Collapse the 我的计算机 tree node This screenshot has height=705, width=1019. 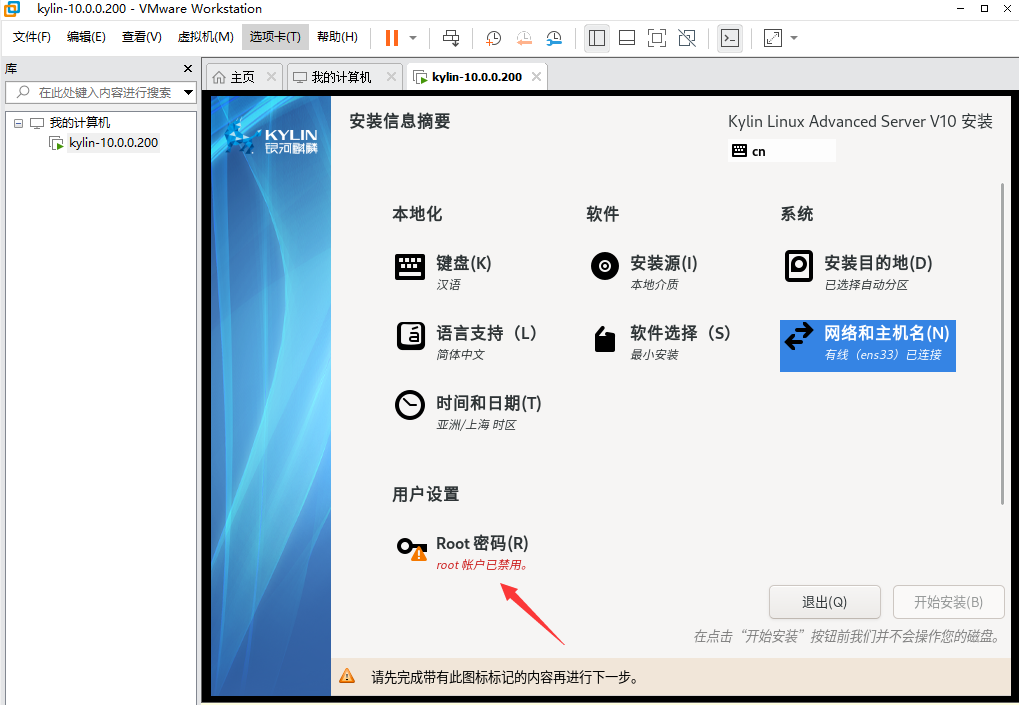(18, 123)
